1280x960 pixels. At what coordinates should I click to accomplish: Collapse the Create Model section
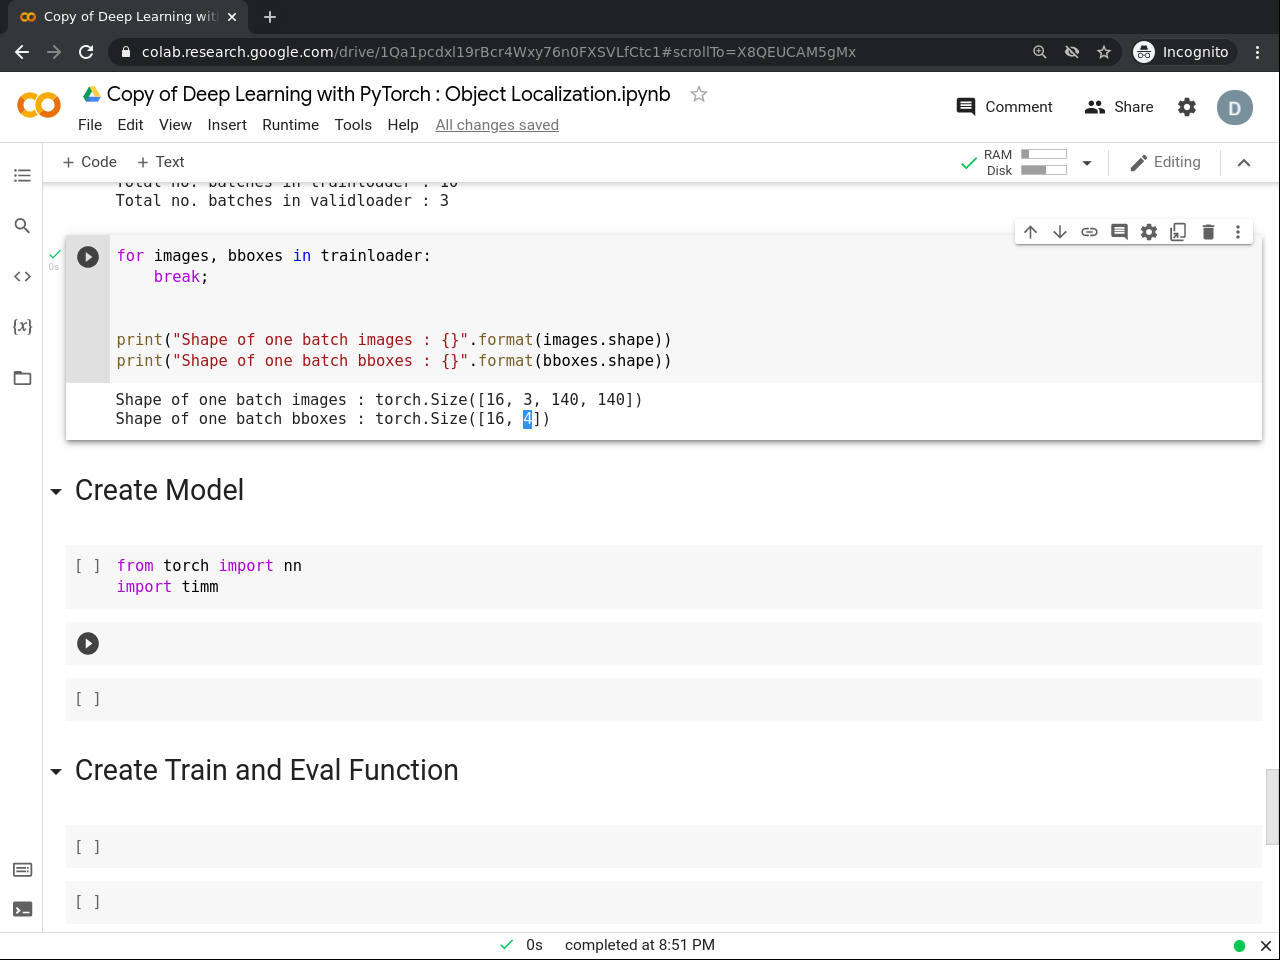click(56, 492)
